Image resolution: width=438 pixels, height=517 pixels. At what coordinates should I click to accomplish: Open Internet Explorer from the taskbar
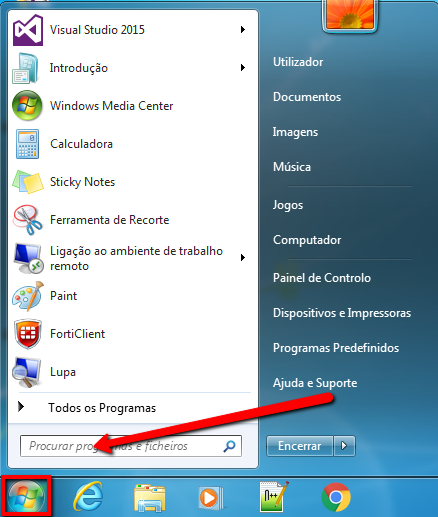(88, 497)
